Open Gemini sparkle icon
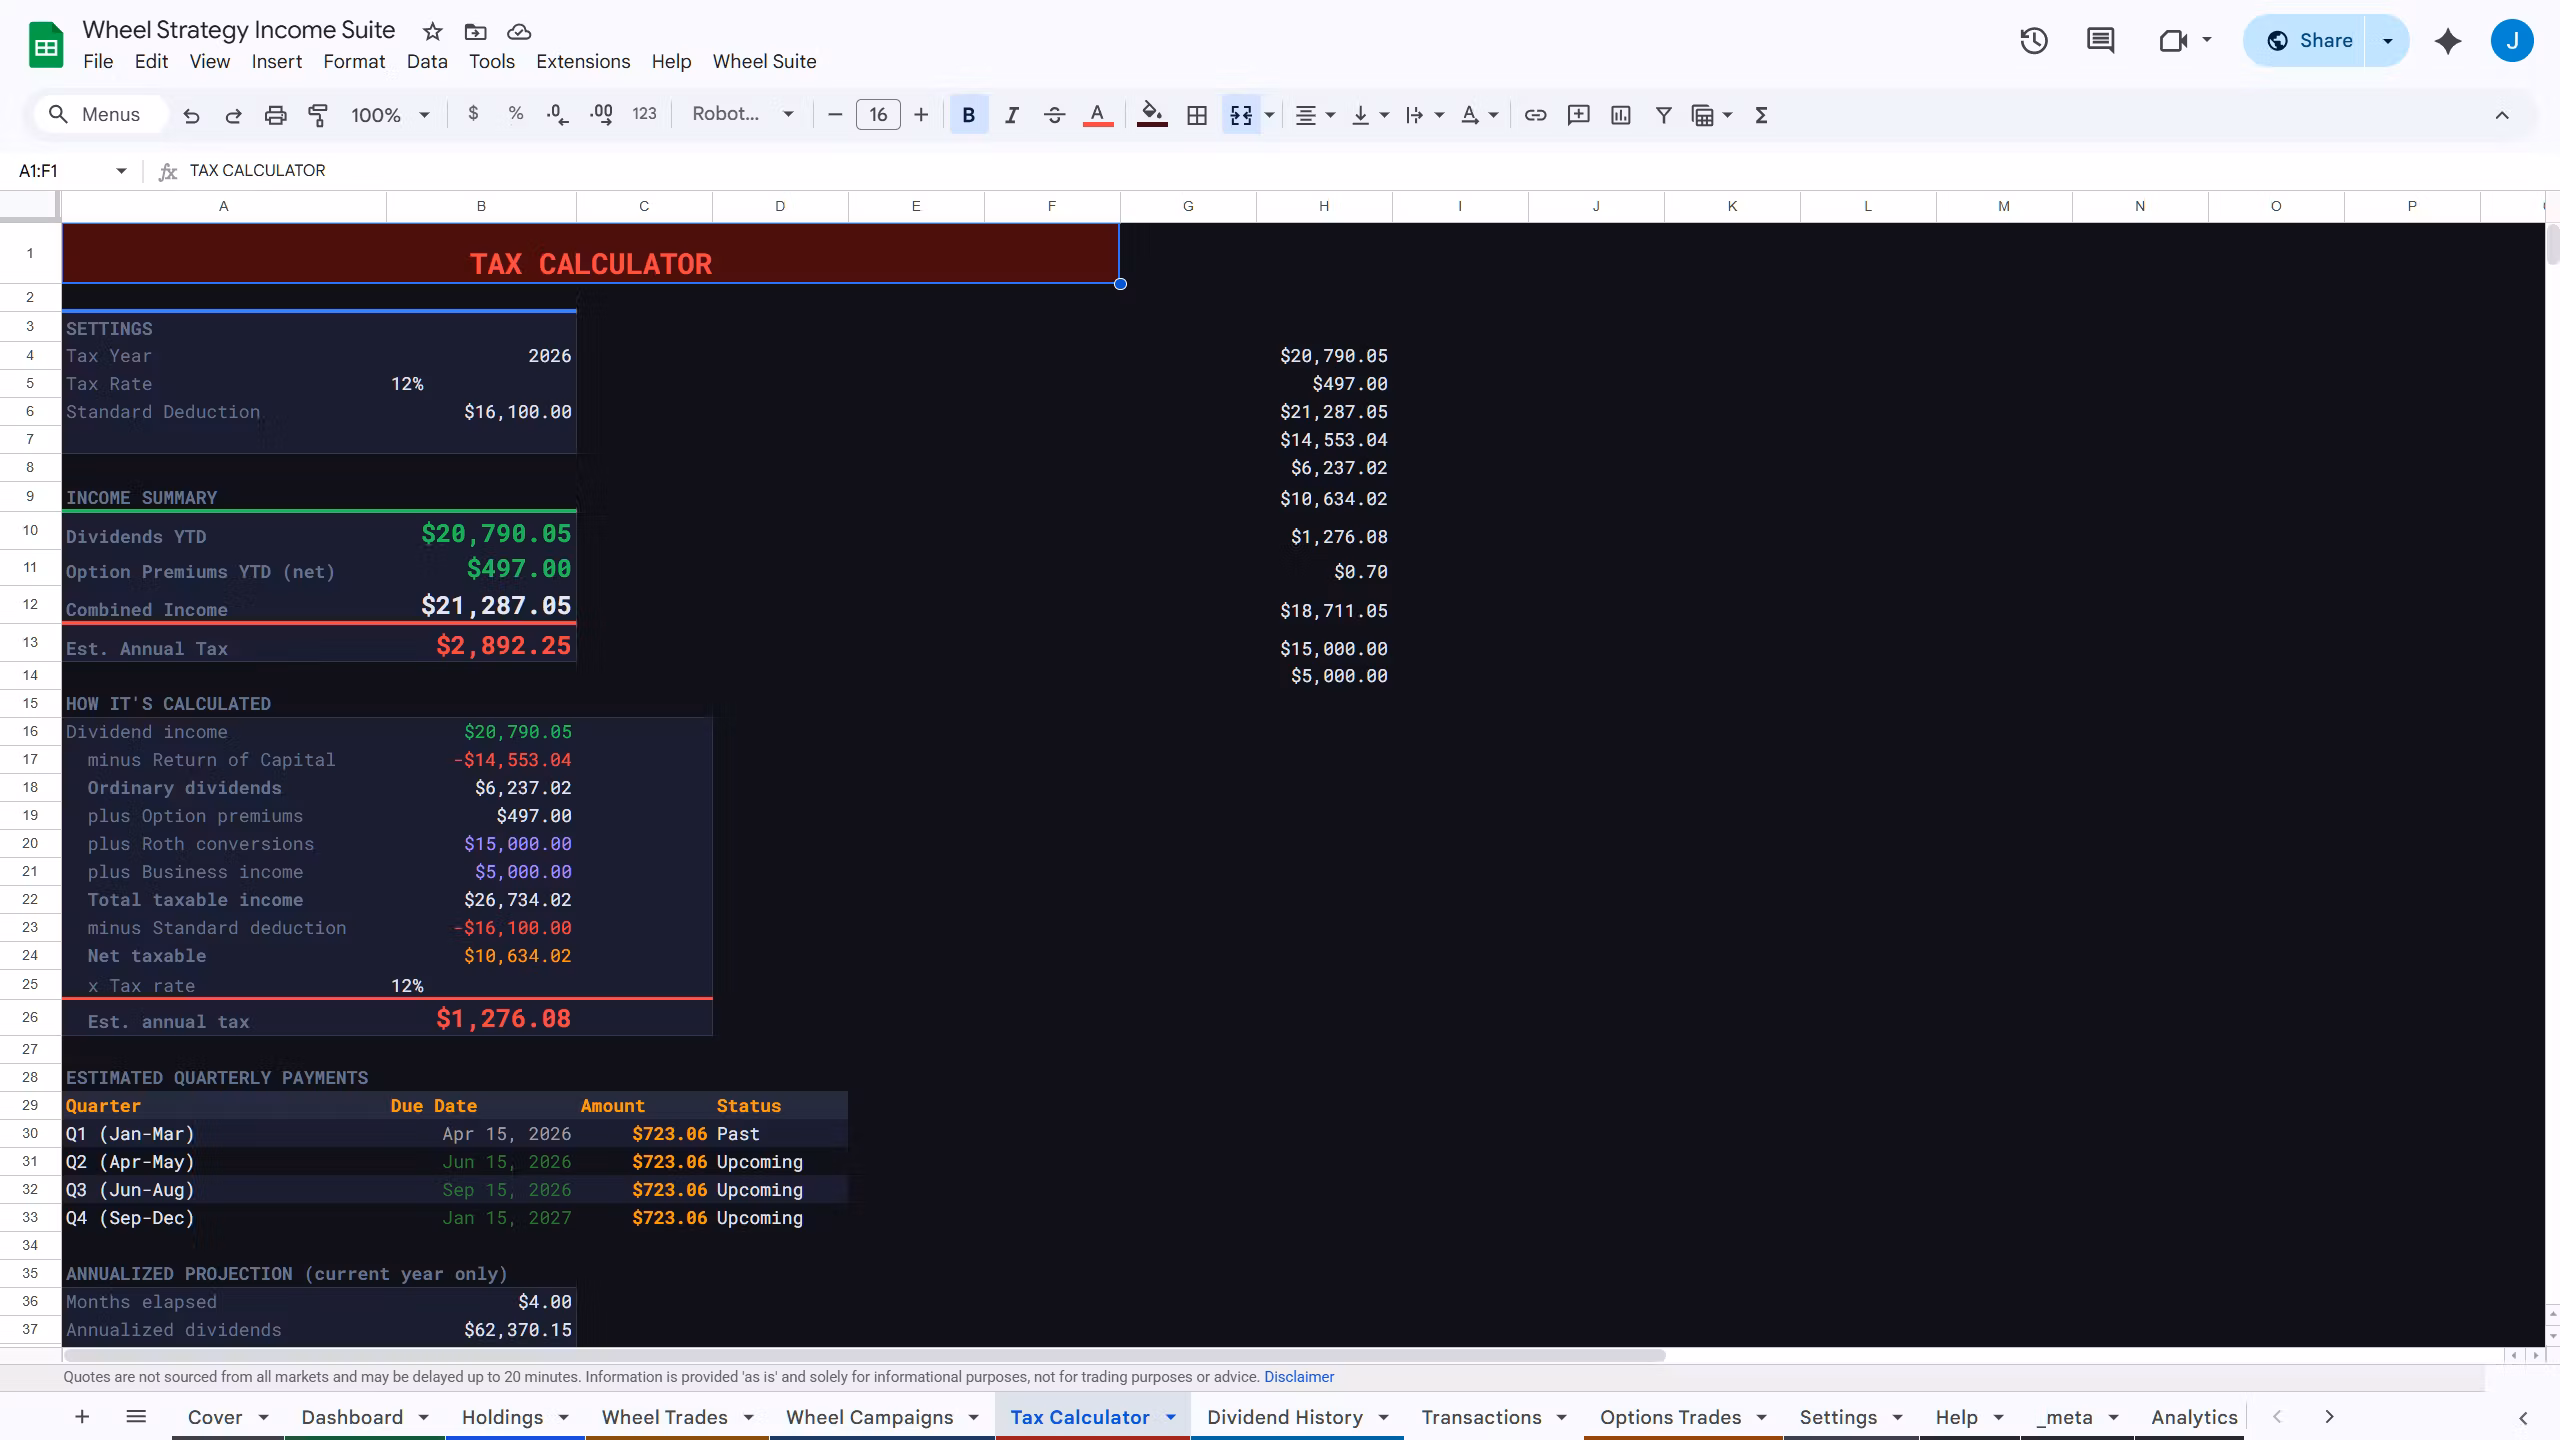Screen dimensions: 2560x1440 [x=2448, y=41]
